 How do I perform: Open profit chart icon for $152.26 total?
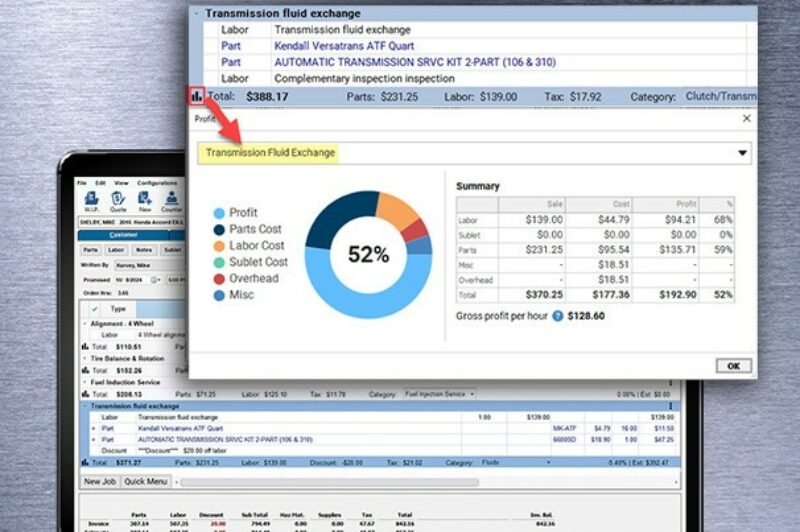[x=85, y=370]
